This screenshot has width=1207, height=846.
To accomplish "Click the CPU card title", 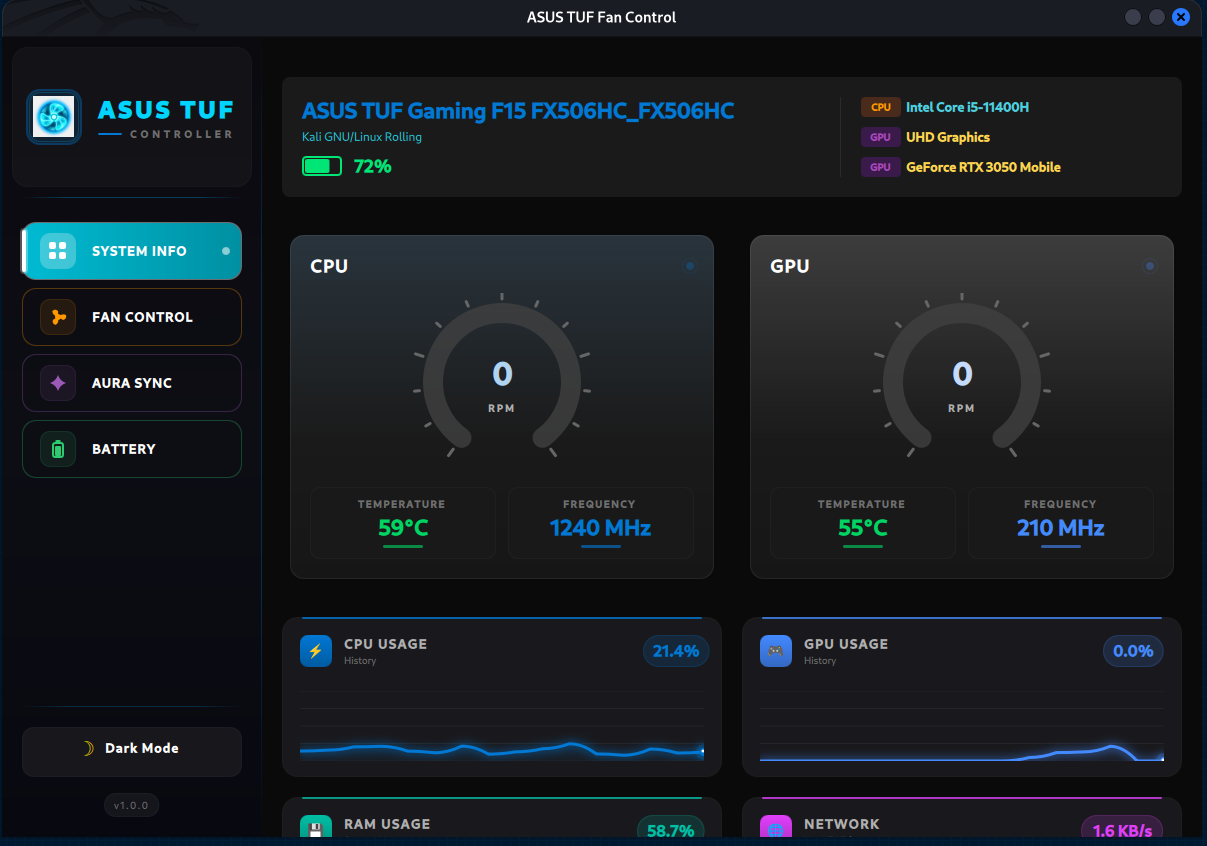I will pyautogui.click(x=329, y=266).
